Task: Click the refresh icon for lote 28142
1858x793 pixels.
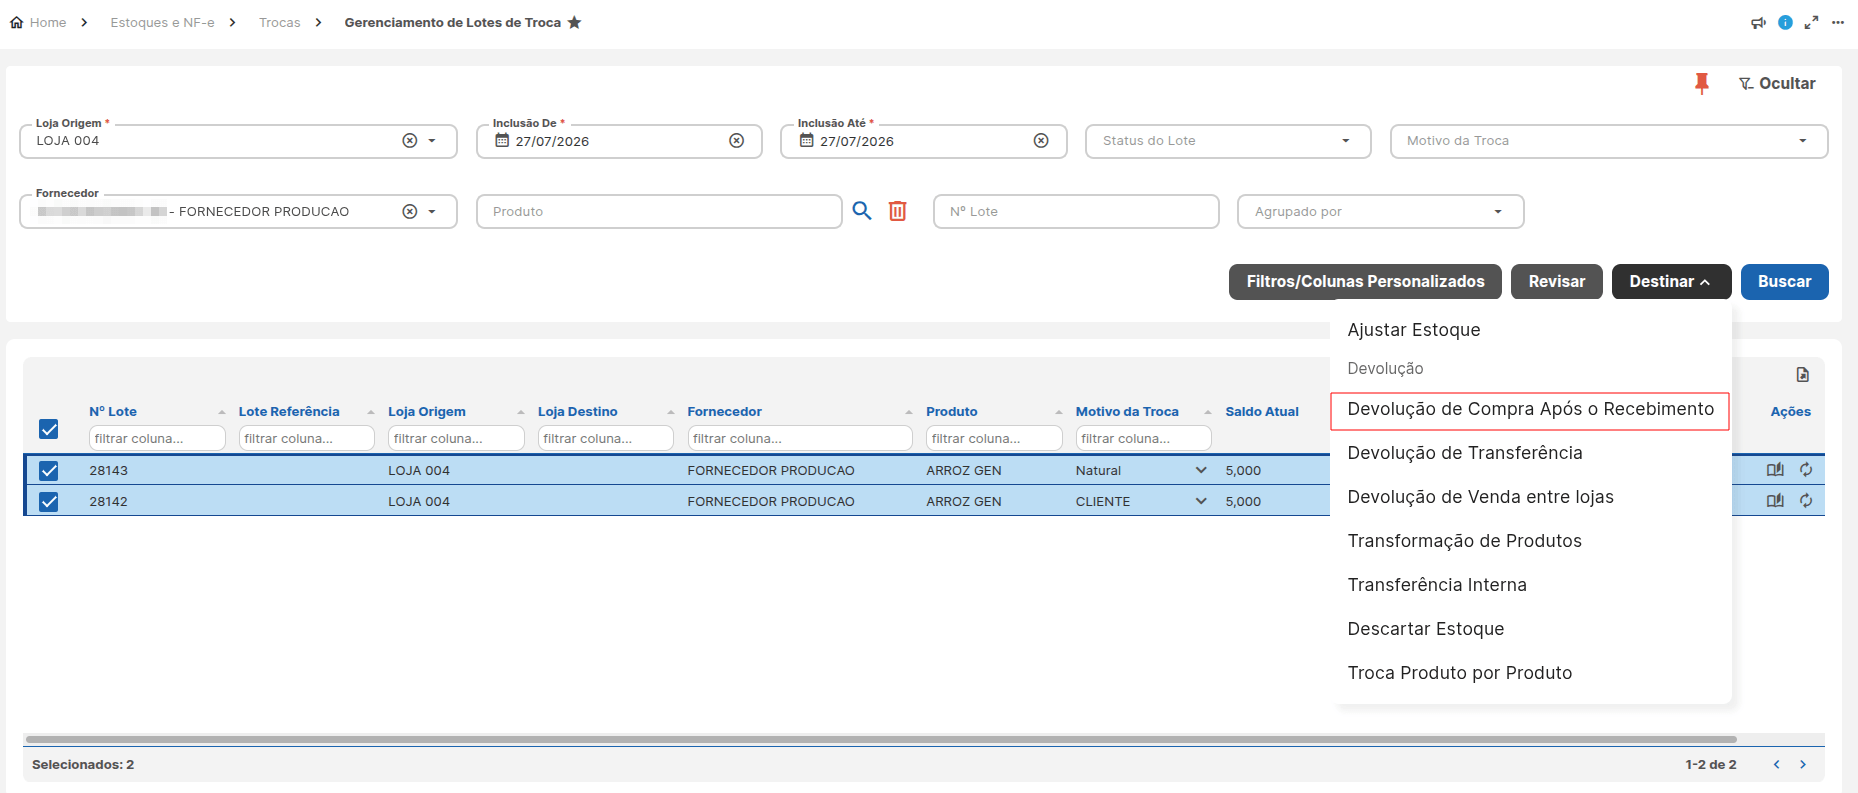Action: 1806,501
